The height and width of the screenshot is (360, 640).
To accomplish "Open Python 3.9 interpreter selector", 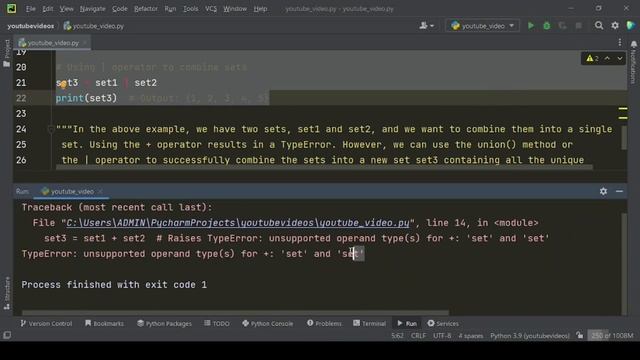I will pyautogui.click(x=529, y=336).
